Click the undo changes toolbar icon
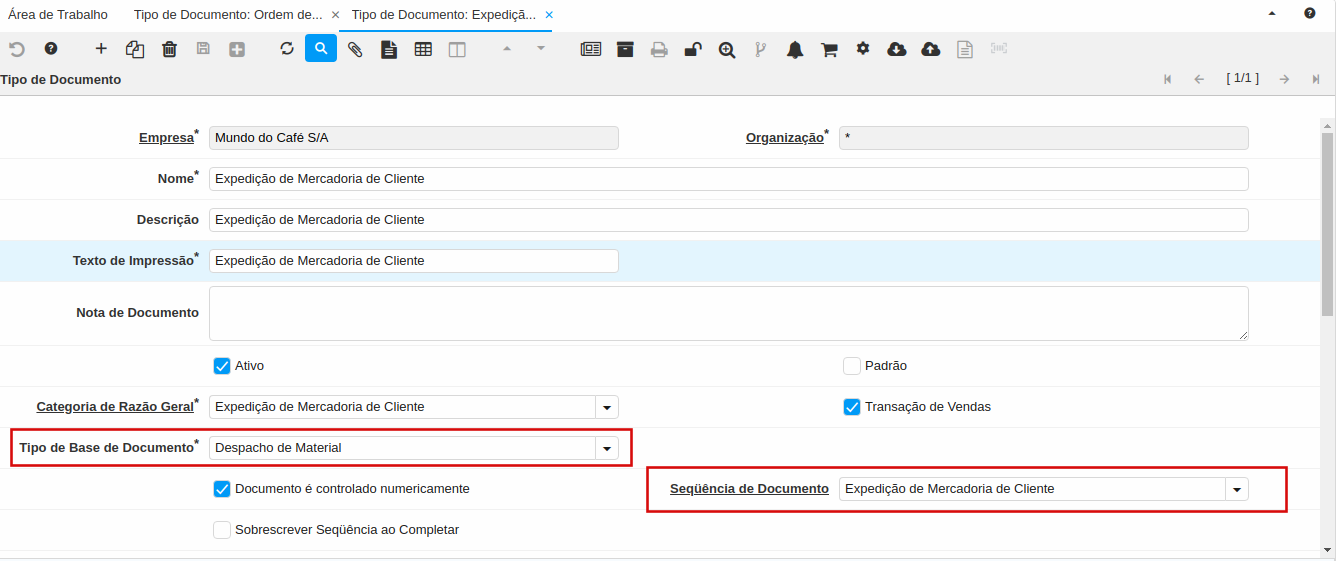 [x=17, y=49]
